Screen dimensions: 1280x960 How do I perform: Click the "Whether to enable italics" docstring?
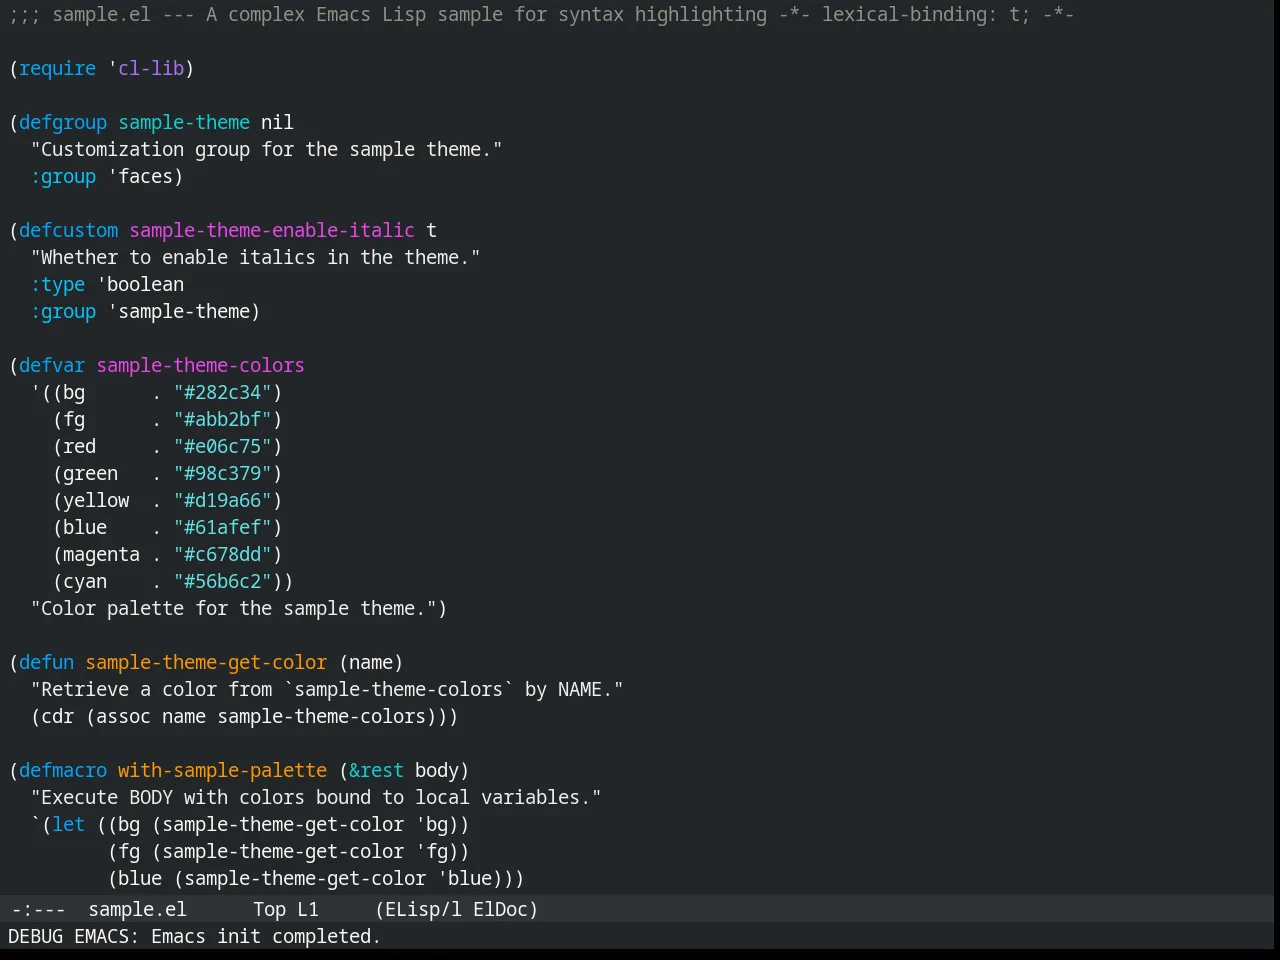tap(256, 257)
